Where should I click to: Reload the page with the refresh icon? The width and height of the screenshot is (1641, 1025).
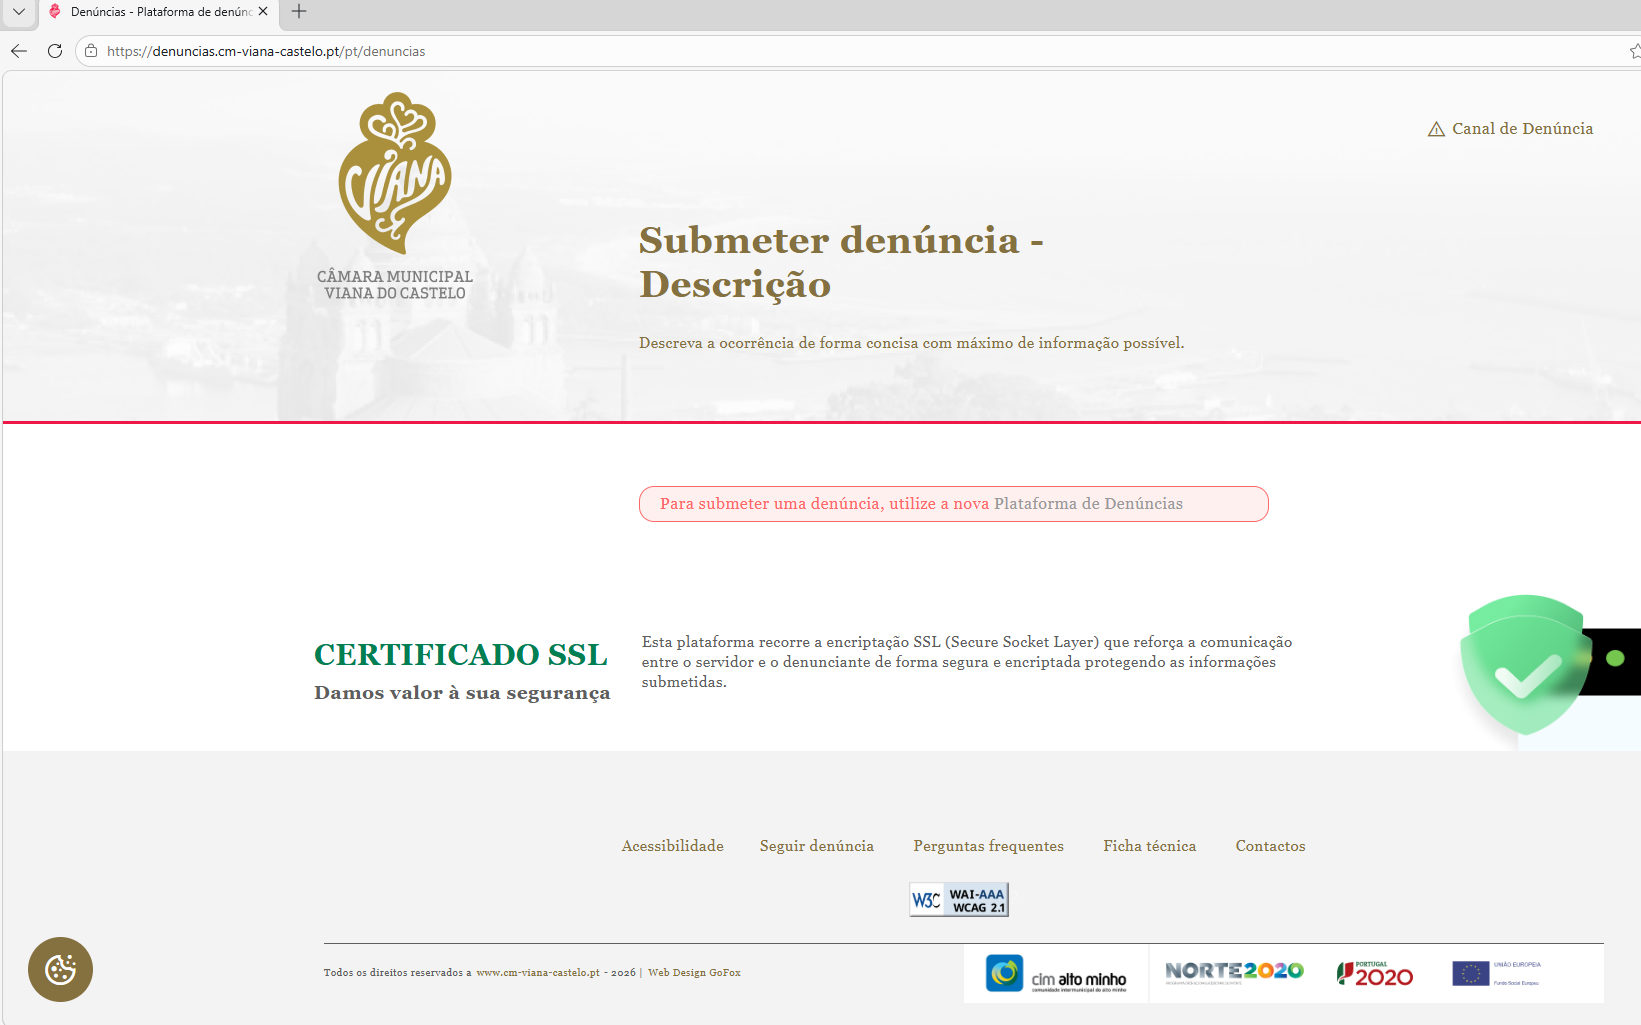tap(55, 51)
